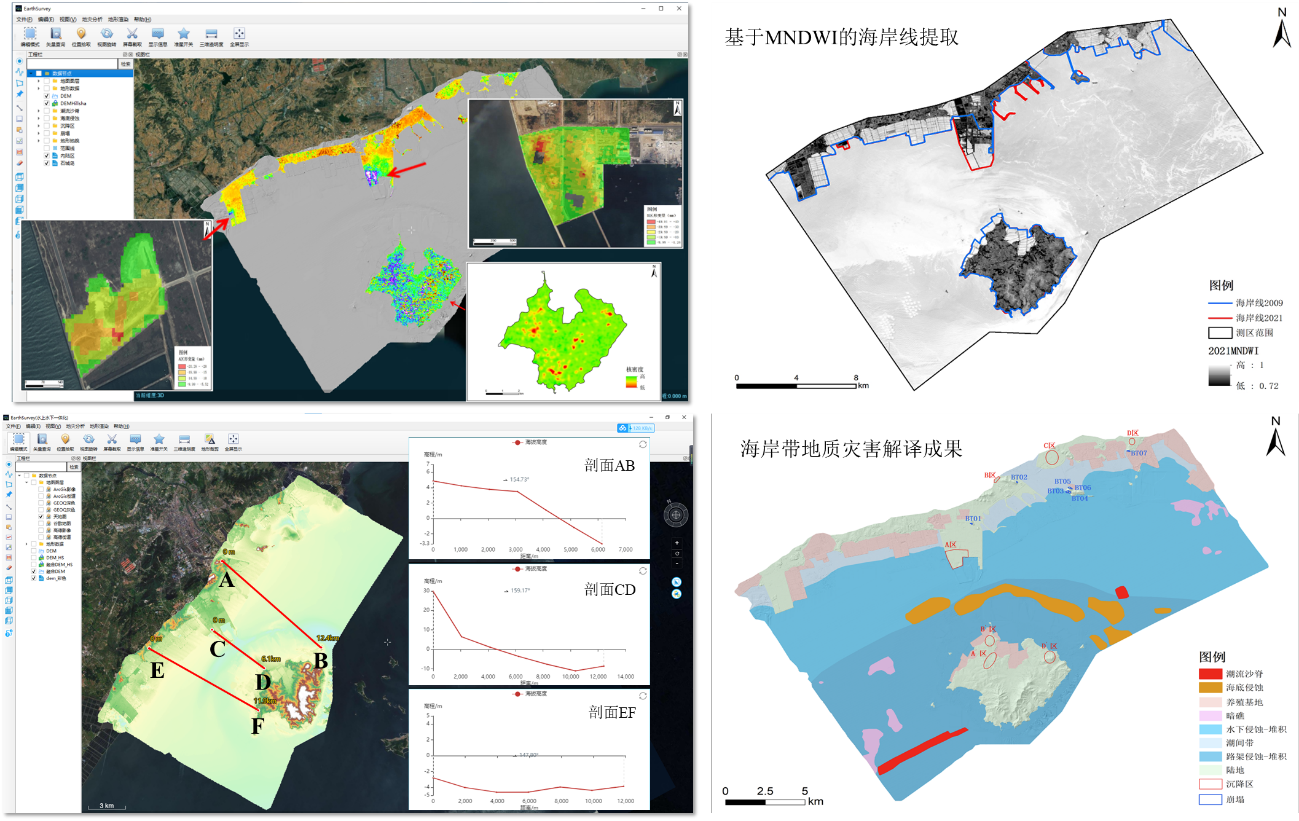The image size is (1299, 821).
Task: Click Edit Mode icon in upper window toolbar
Action: (x=29, y=35)
